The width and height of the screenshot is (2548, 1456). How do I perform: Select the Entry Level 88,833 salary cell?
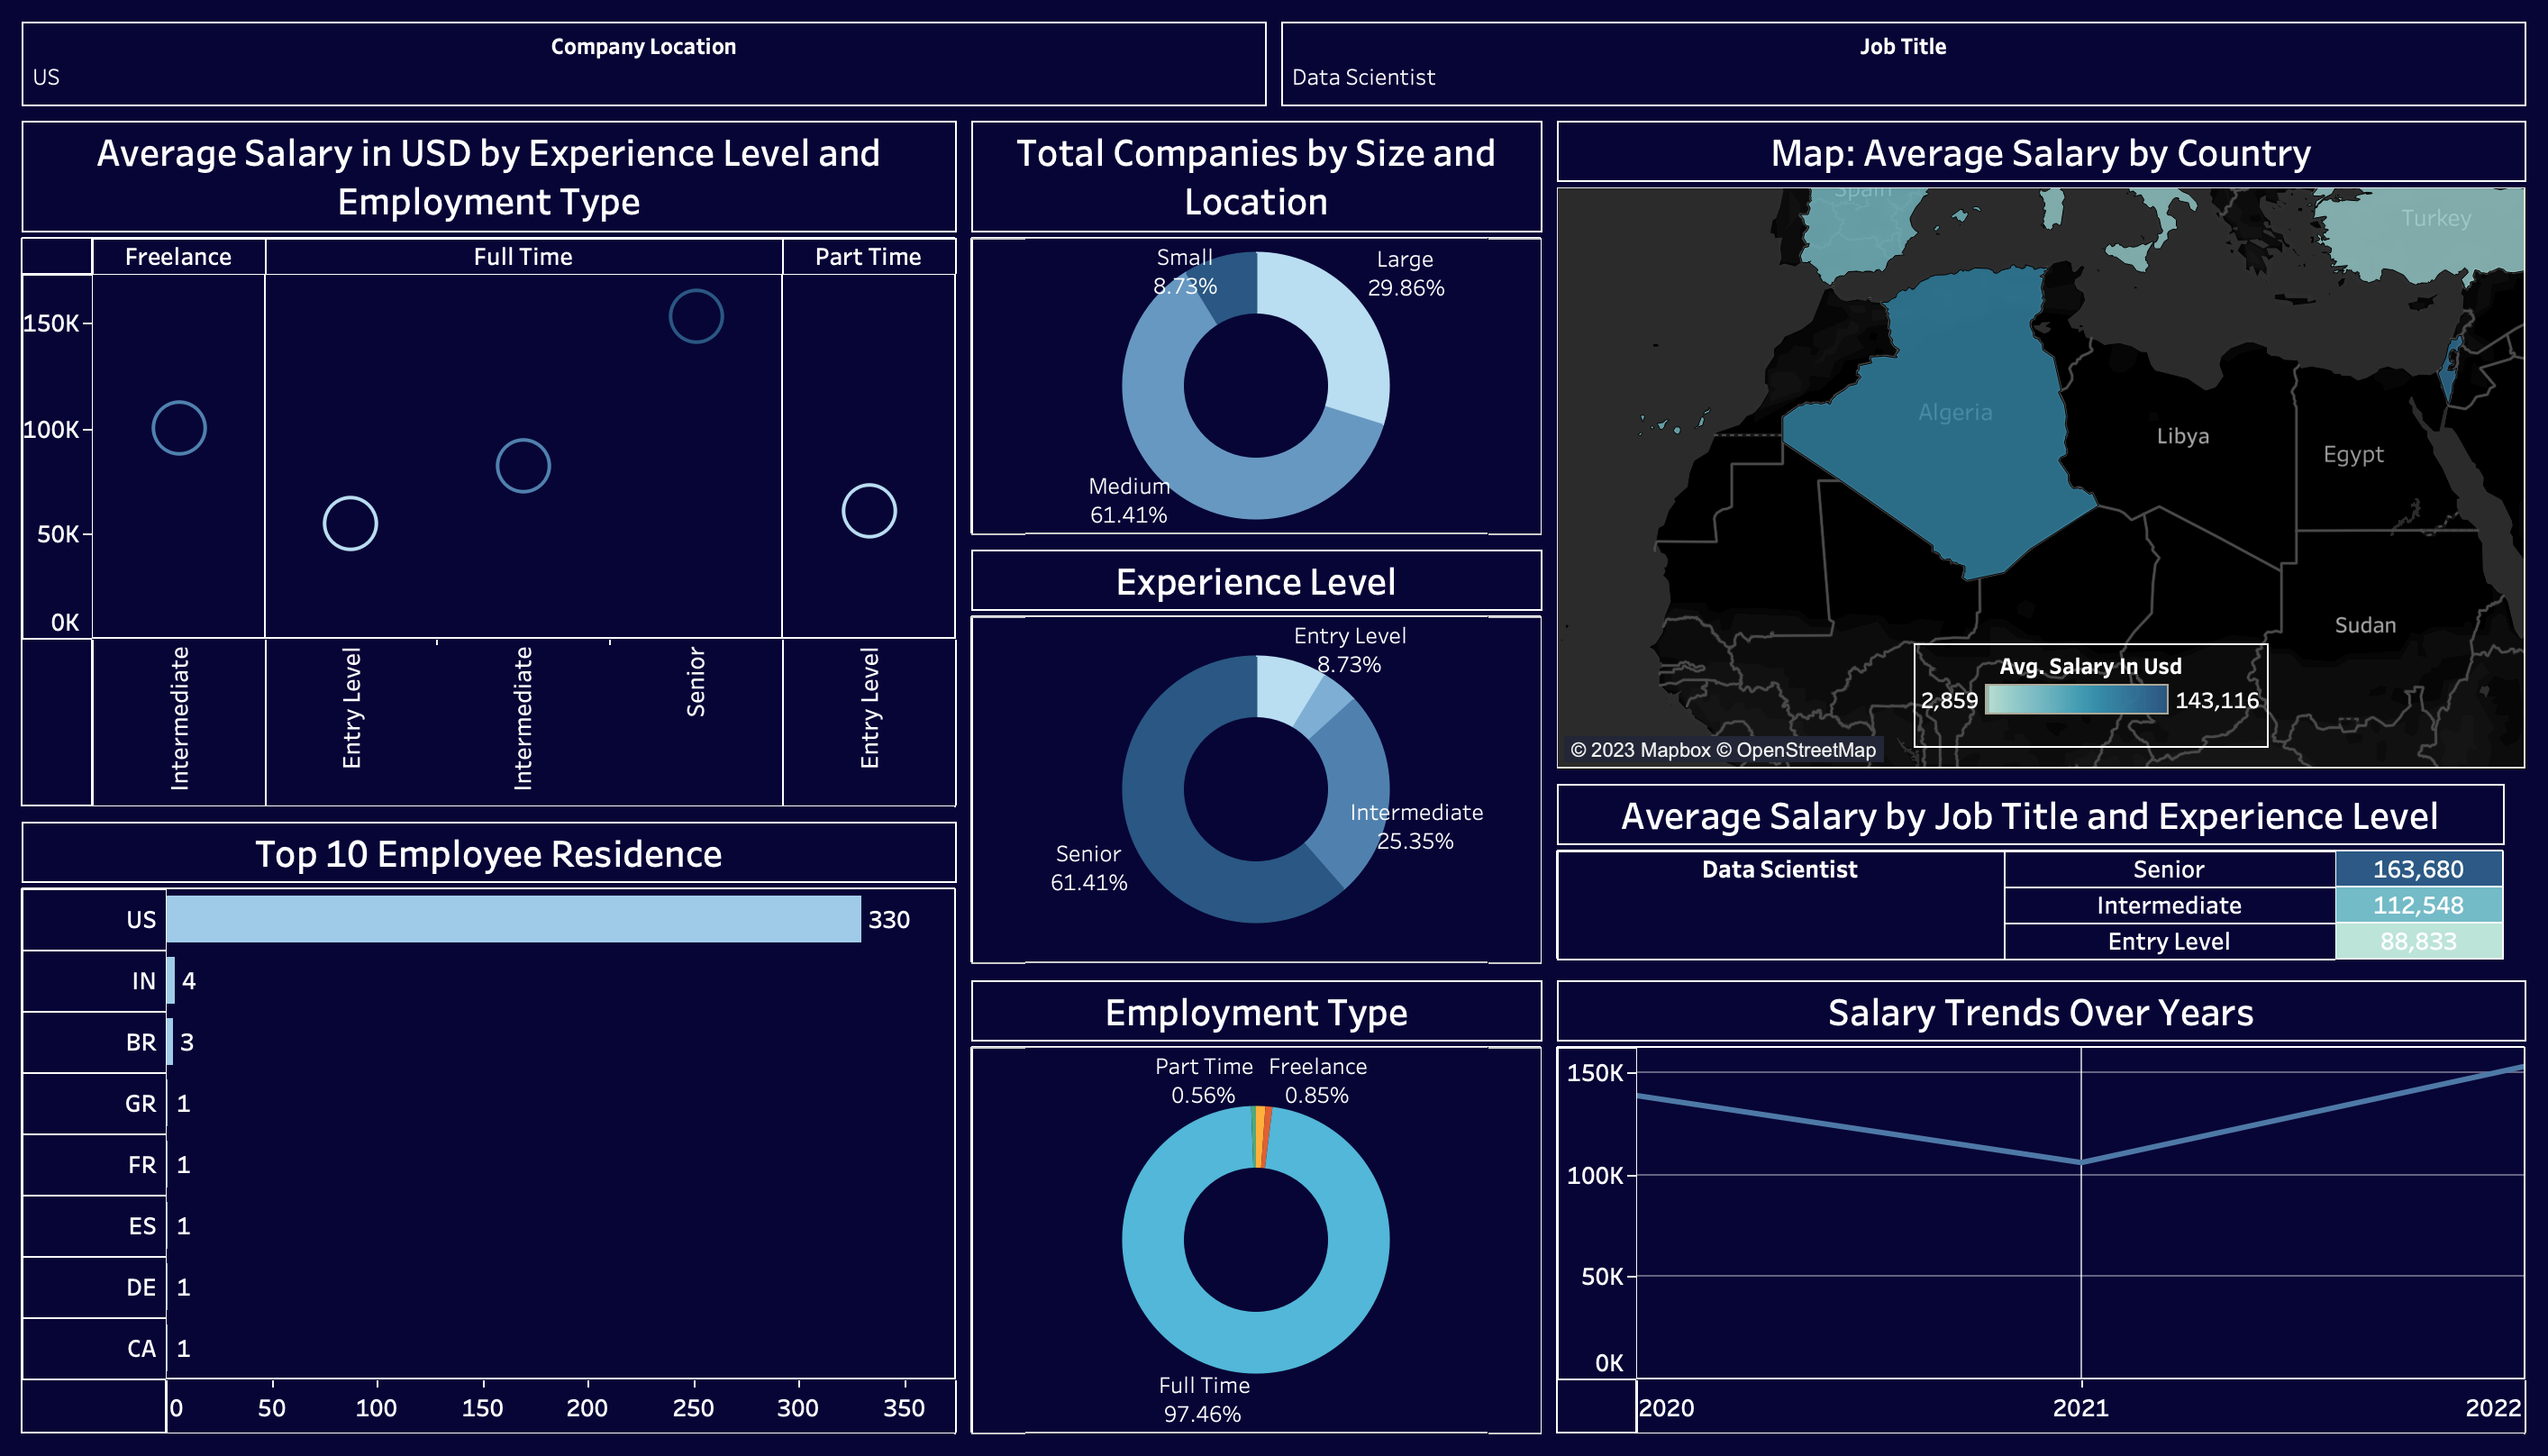coord(2418,941)
